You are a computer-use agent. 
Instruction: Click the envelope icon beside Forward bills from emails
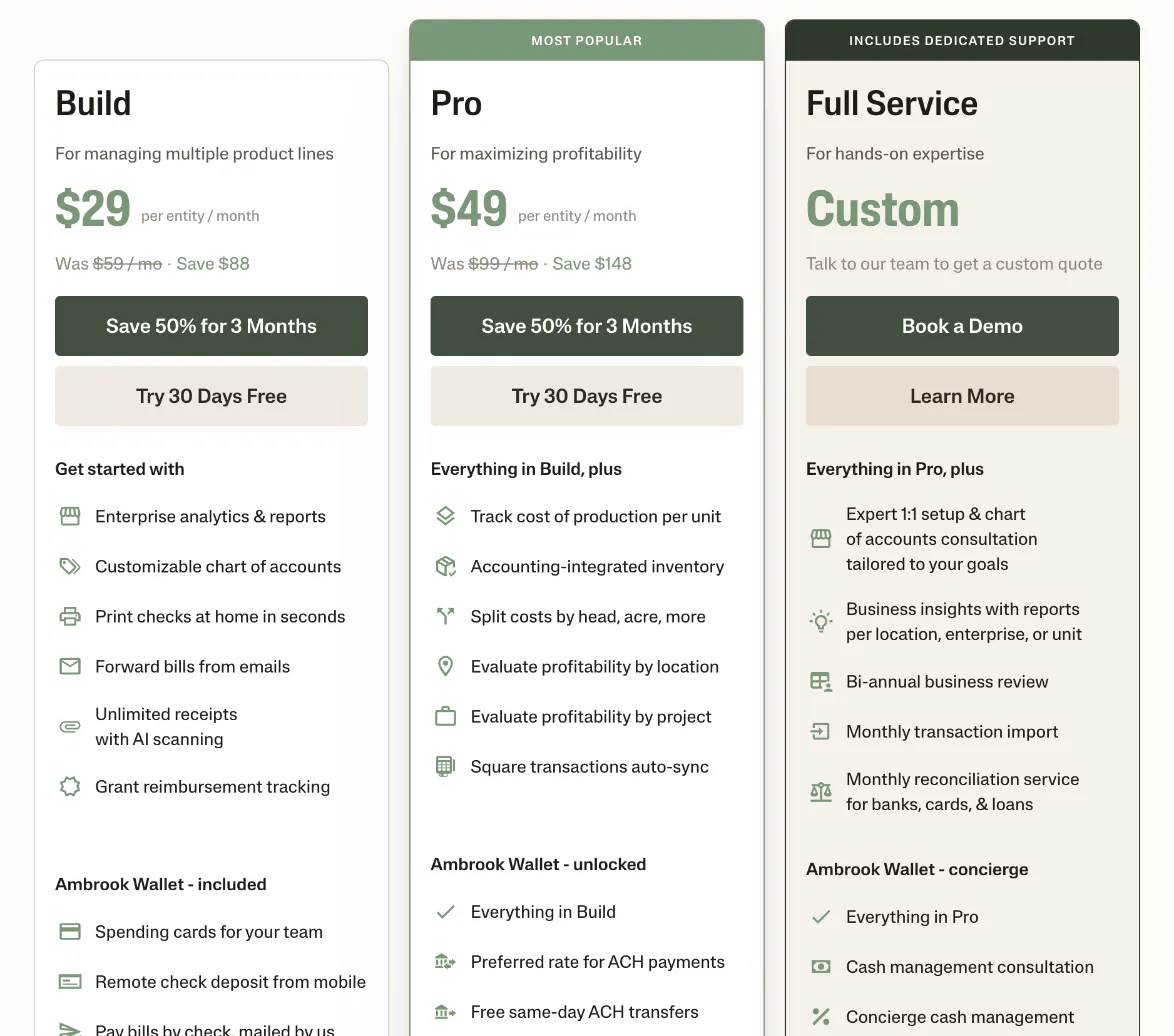point(70,666)
